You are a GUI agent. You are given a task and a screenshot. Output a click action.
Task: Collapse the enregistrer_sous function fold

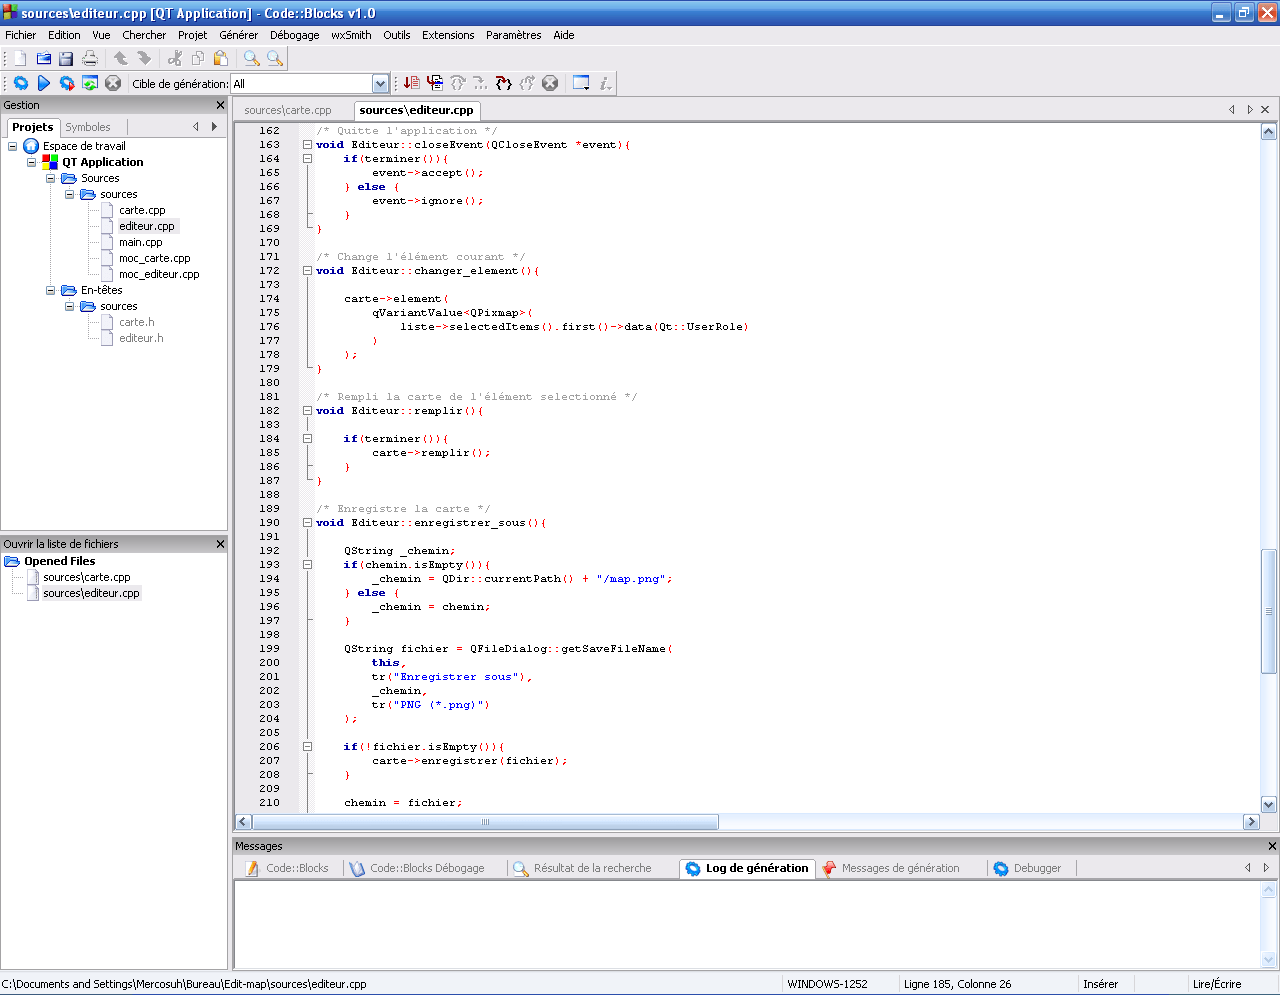[307, 522]
